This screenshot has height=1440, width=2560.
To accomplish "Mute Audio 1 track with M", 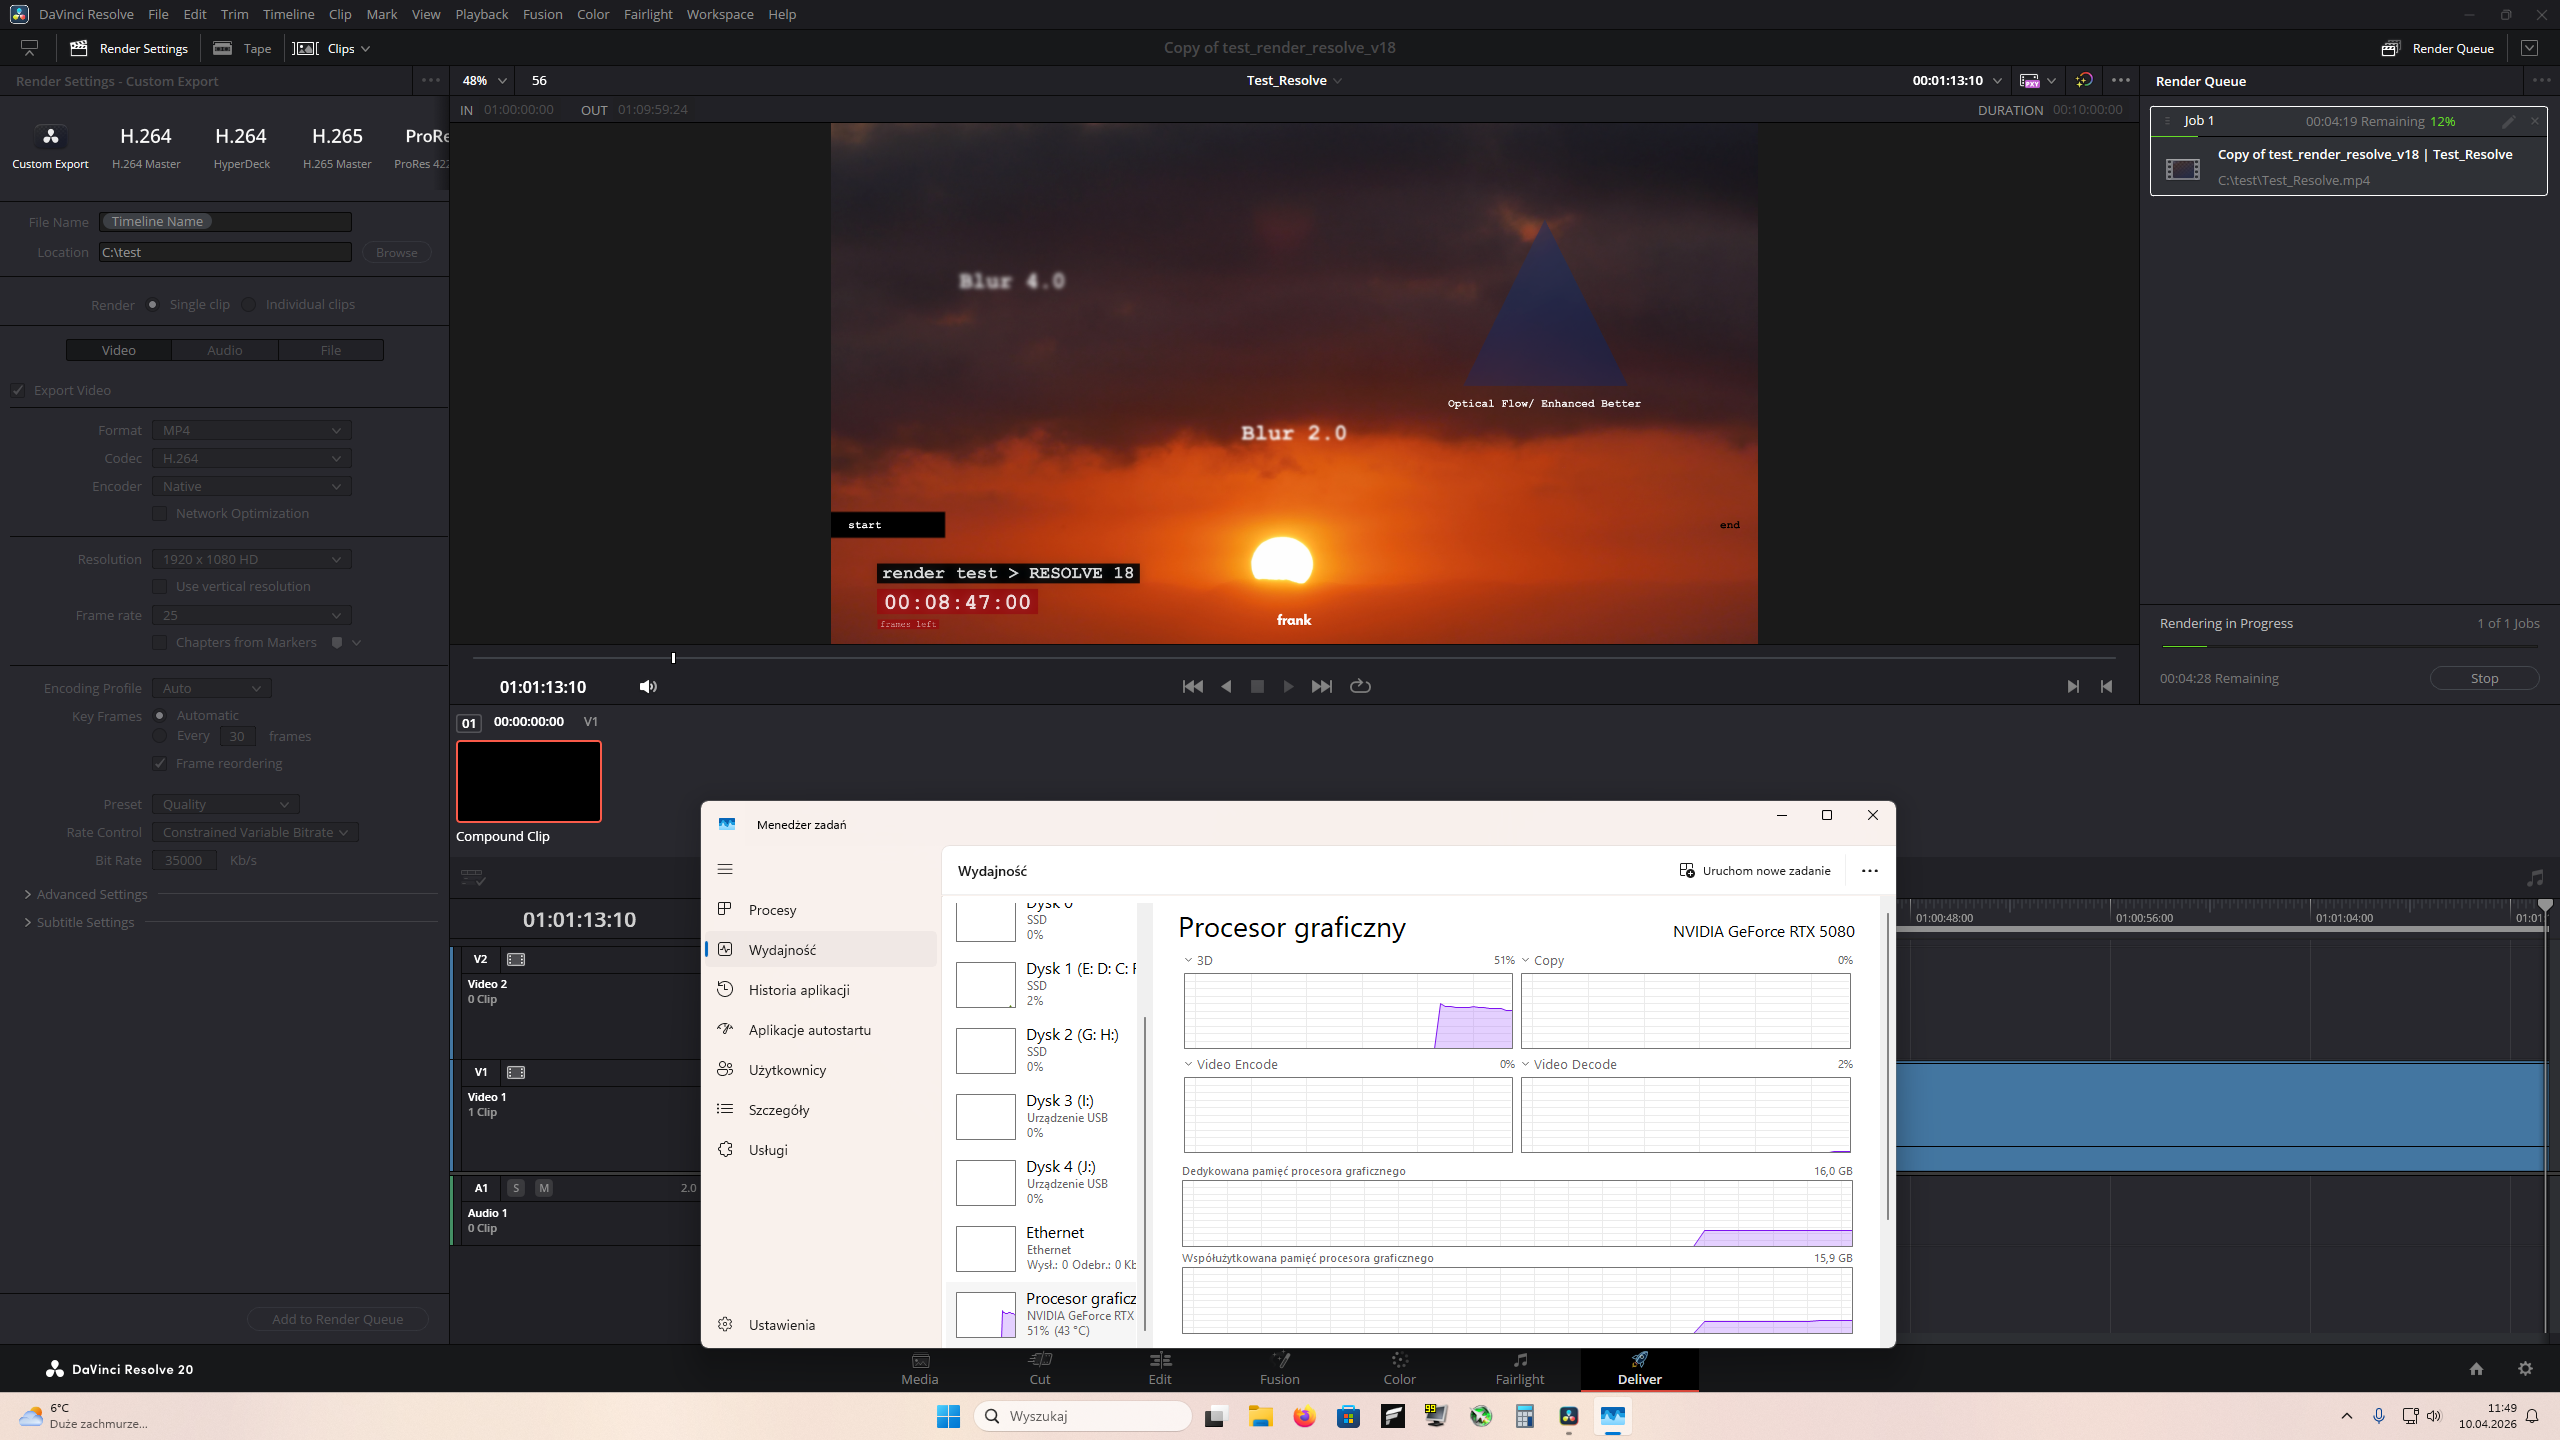I will (544, 1188).
